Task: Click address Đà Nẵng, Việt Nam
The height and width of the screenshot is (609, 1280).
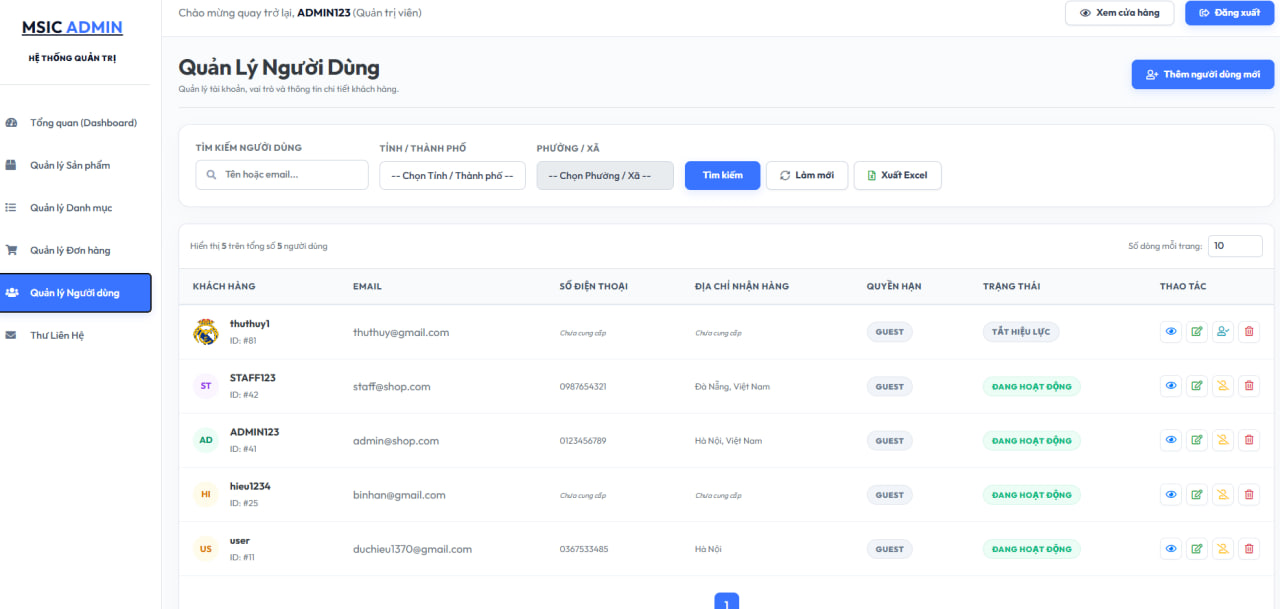Action: click(732, 386)
